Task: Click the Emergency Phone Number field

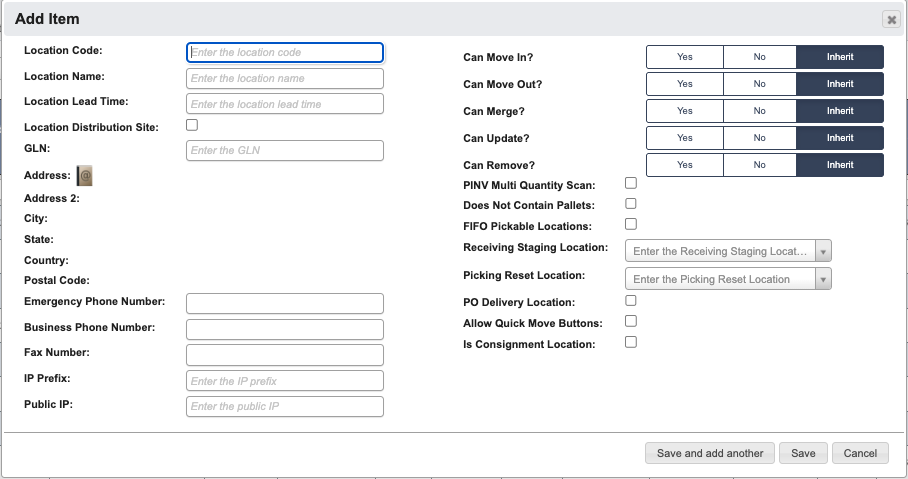Action: pyautogui.click(x=285, y=304)
